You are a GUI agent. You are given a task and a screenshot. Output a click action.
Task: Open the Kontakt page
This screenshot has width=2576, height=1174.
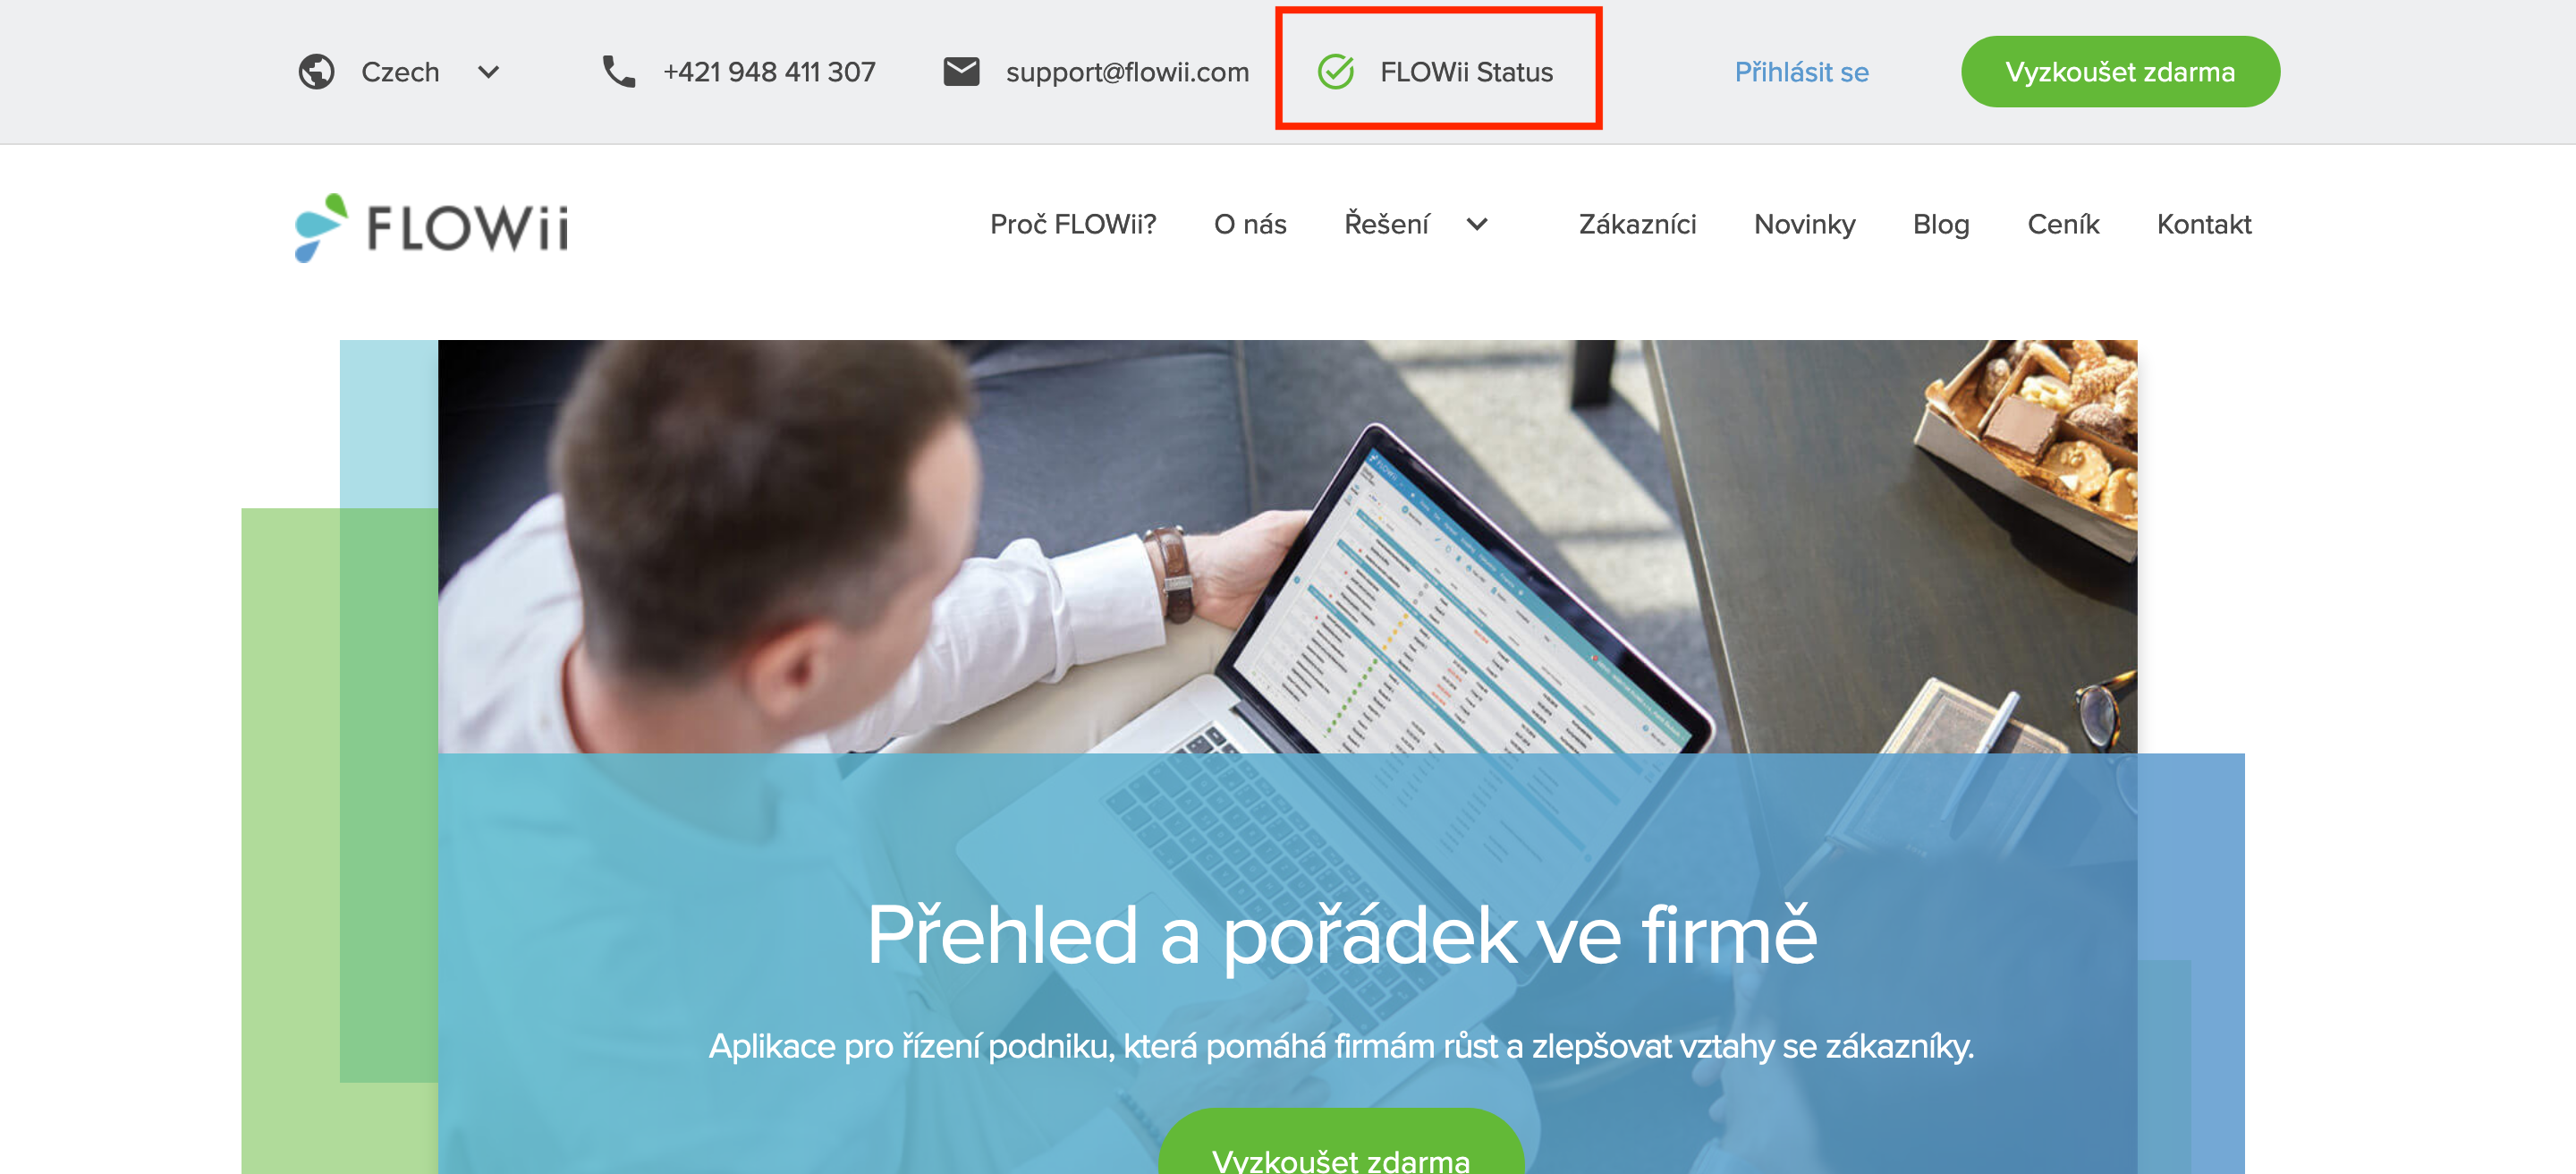pyautogui.click(x=2204, y=224)
